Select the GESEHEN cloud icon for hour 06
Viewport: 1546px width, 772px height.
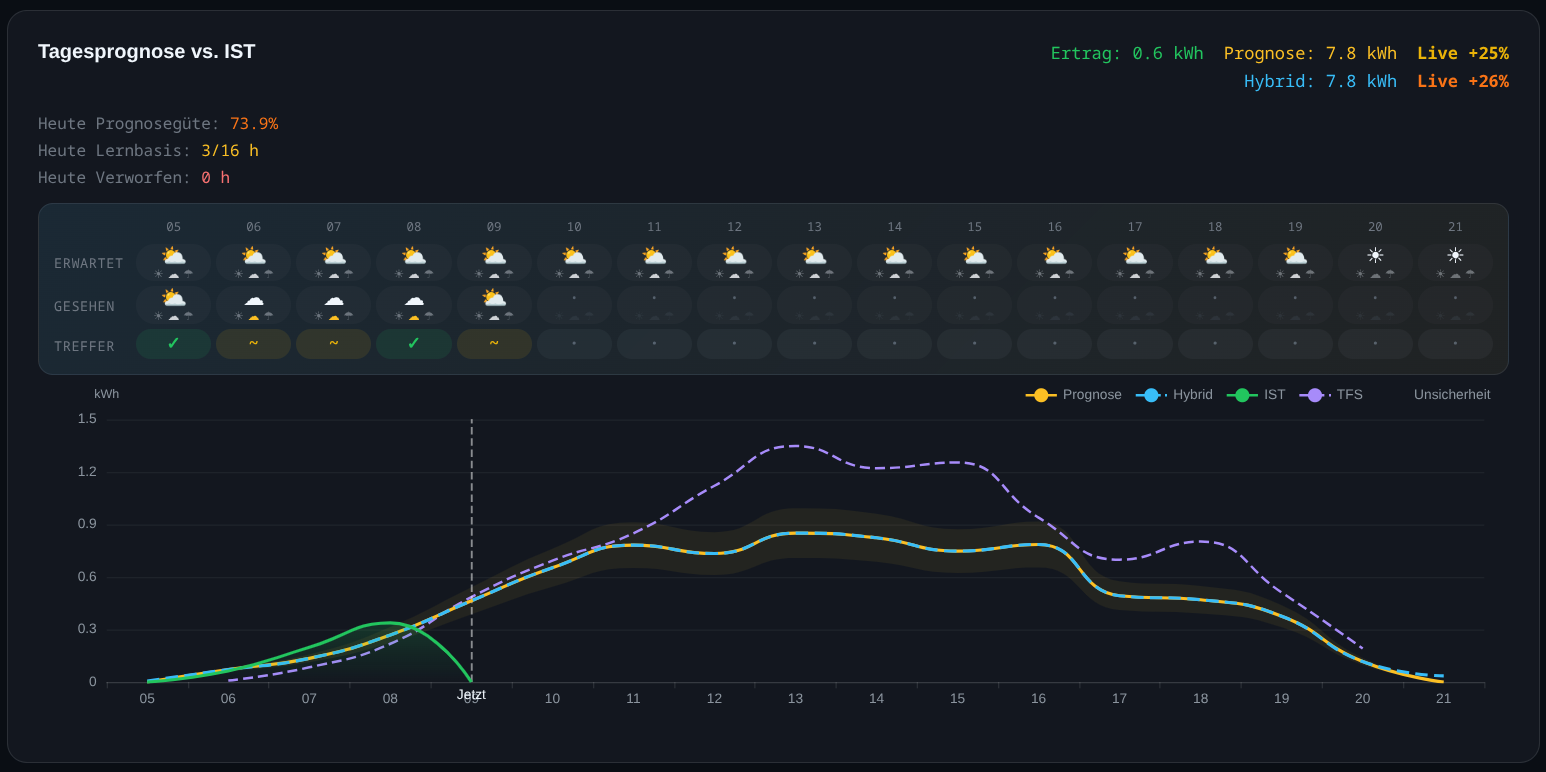[254, 298]
